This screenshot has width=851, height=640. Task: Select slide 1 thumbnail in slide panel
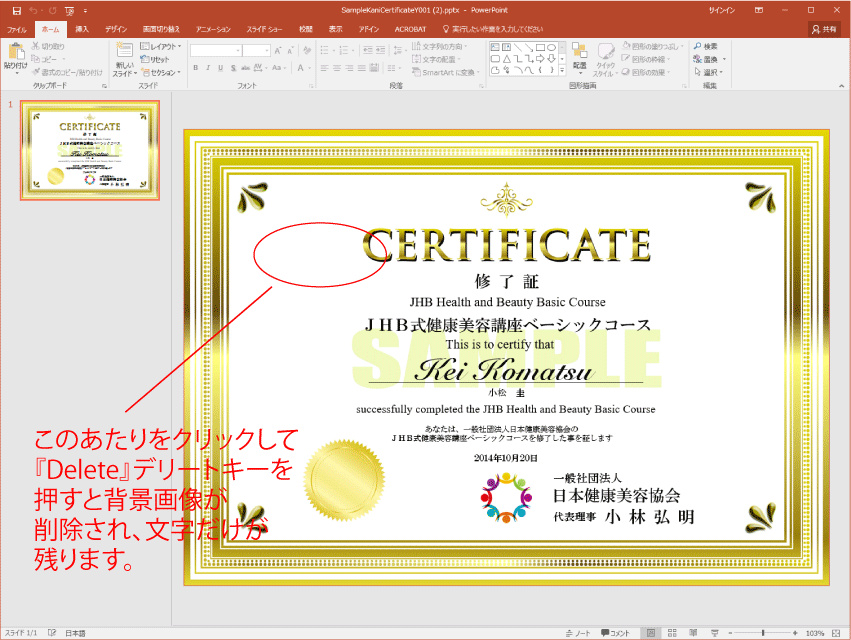pyautogui.click(x=90, y=150)
